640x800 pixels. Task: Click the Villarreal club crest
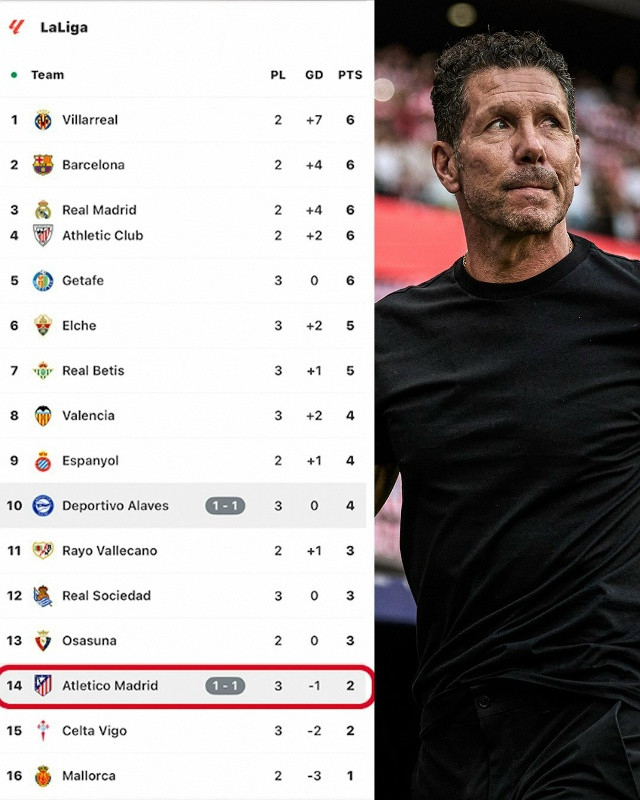point(43,120)
